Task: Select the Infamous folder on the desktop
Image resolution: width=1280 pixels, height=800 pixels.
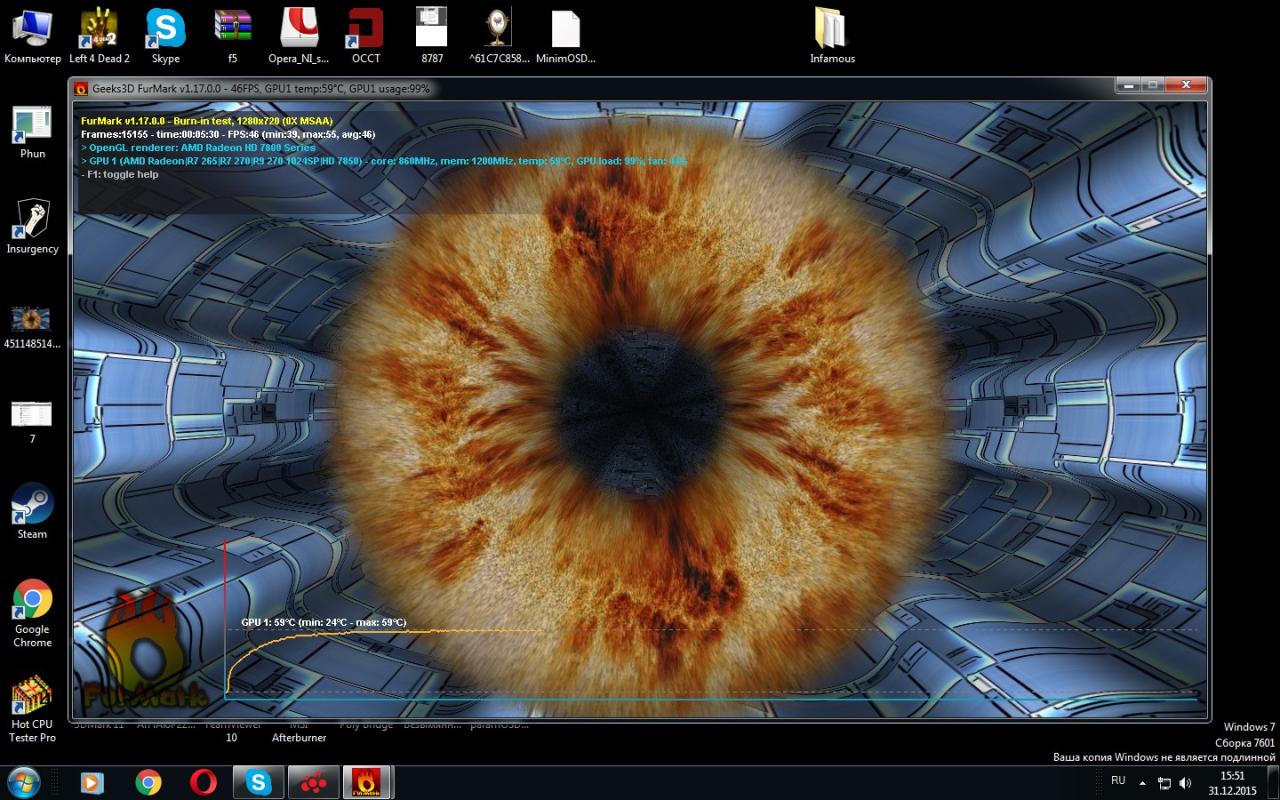Action: [831, 30]
